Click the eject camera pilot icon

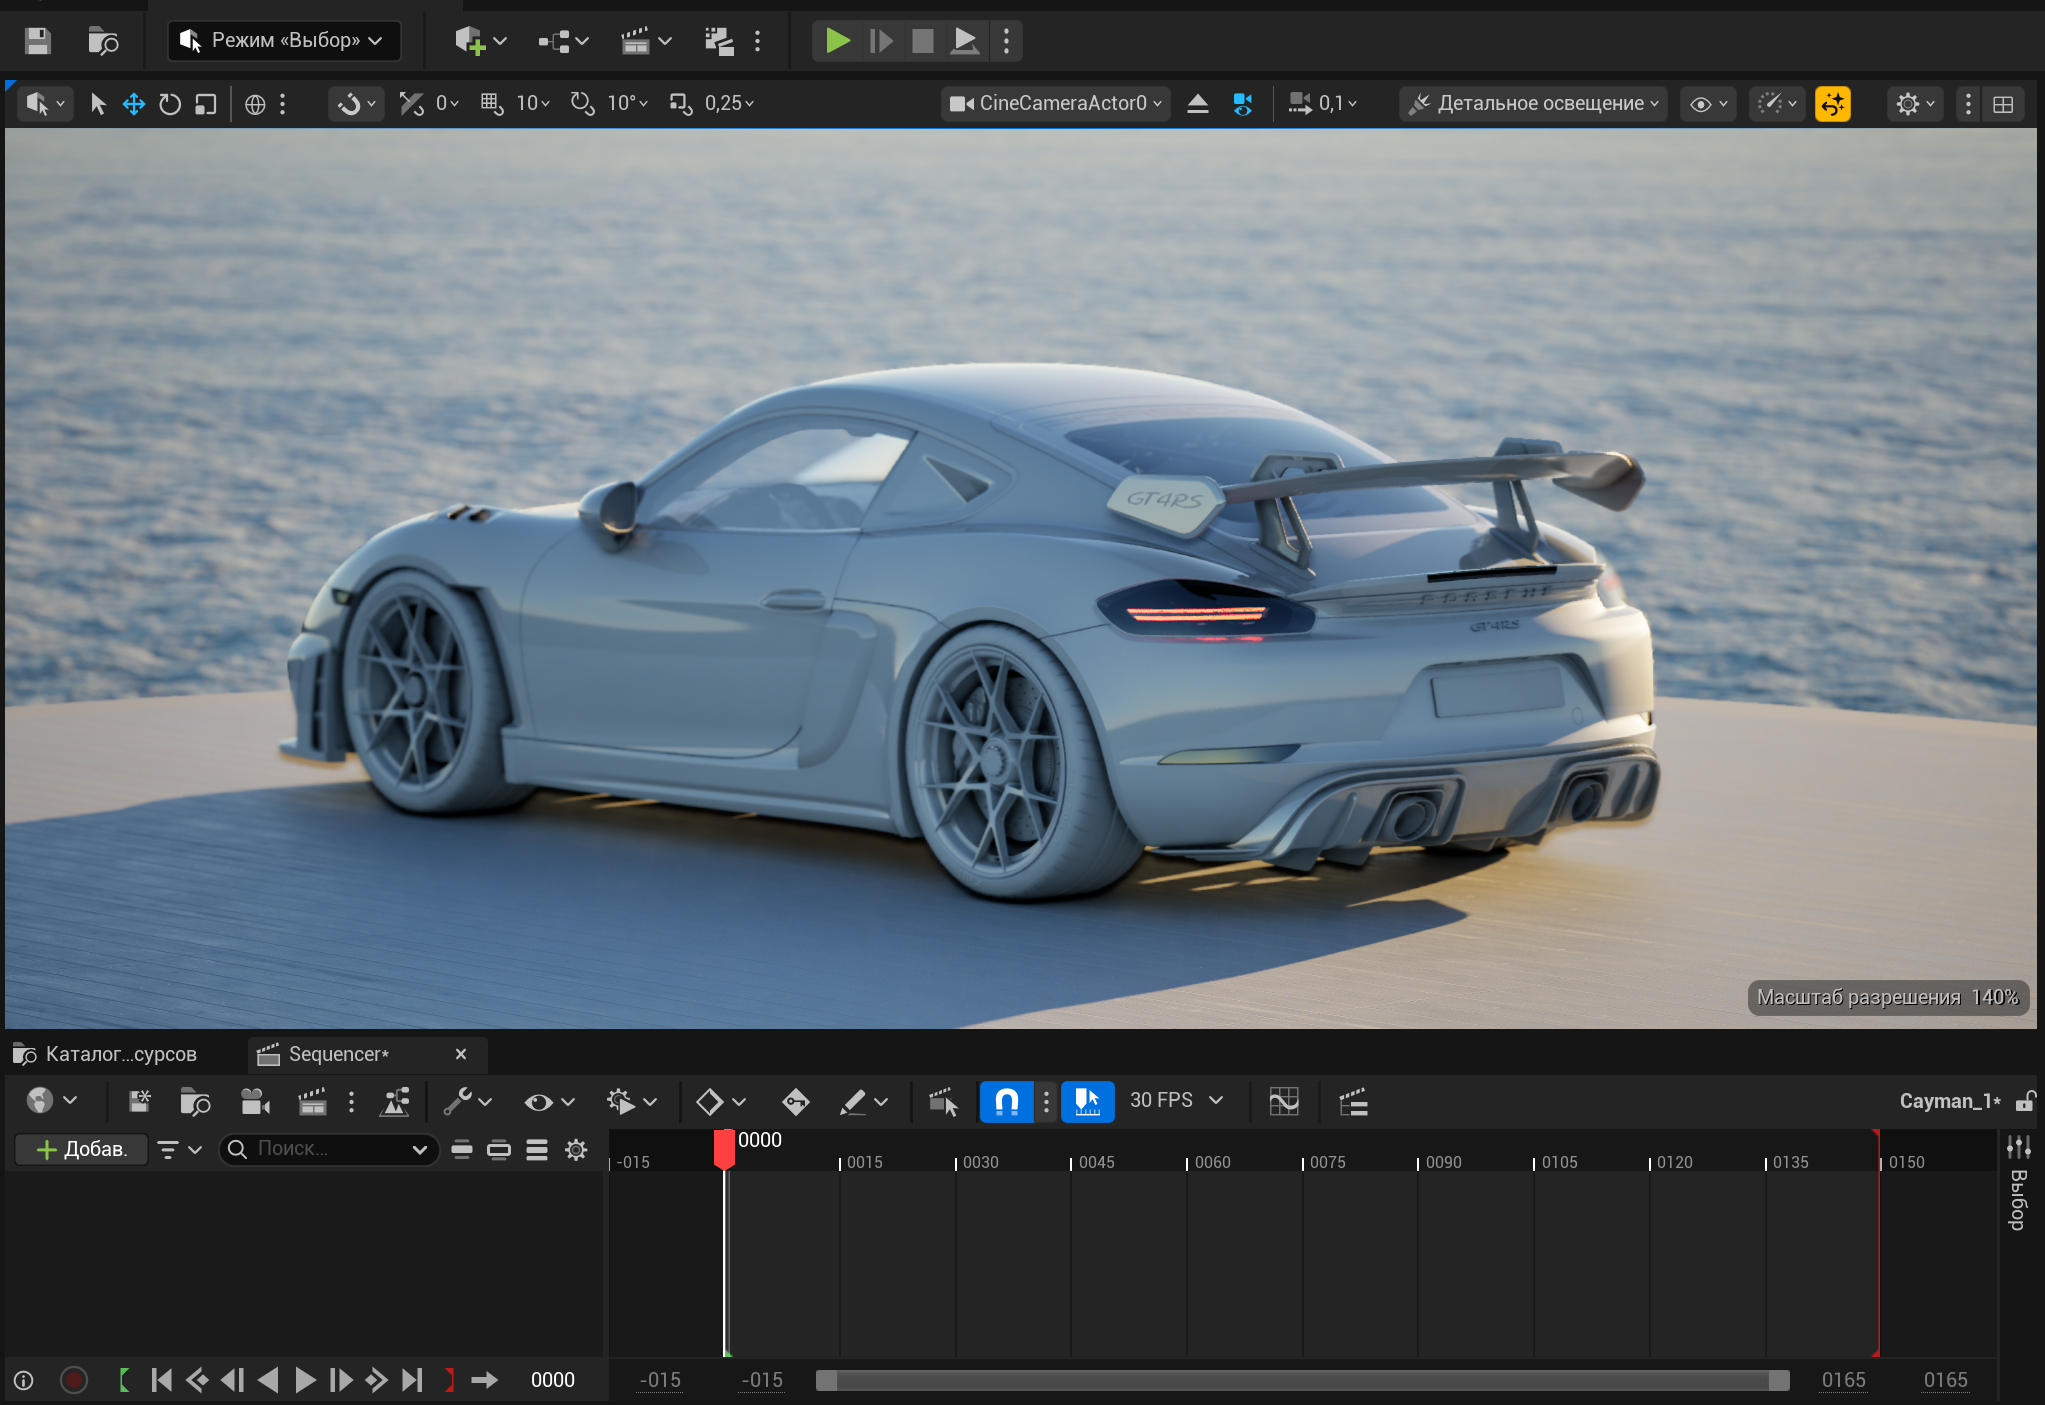point(1198,104)
